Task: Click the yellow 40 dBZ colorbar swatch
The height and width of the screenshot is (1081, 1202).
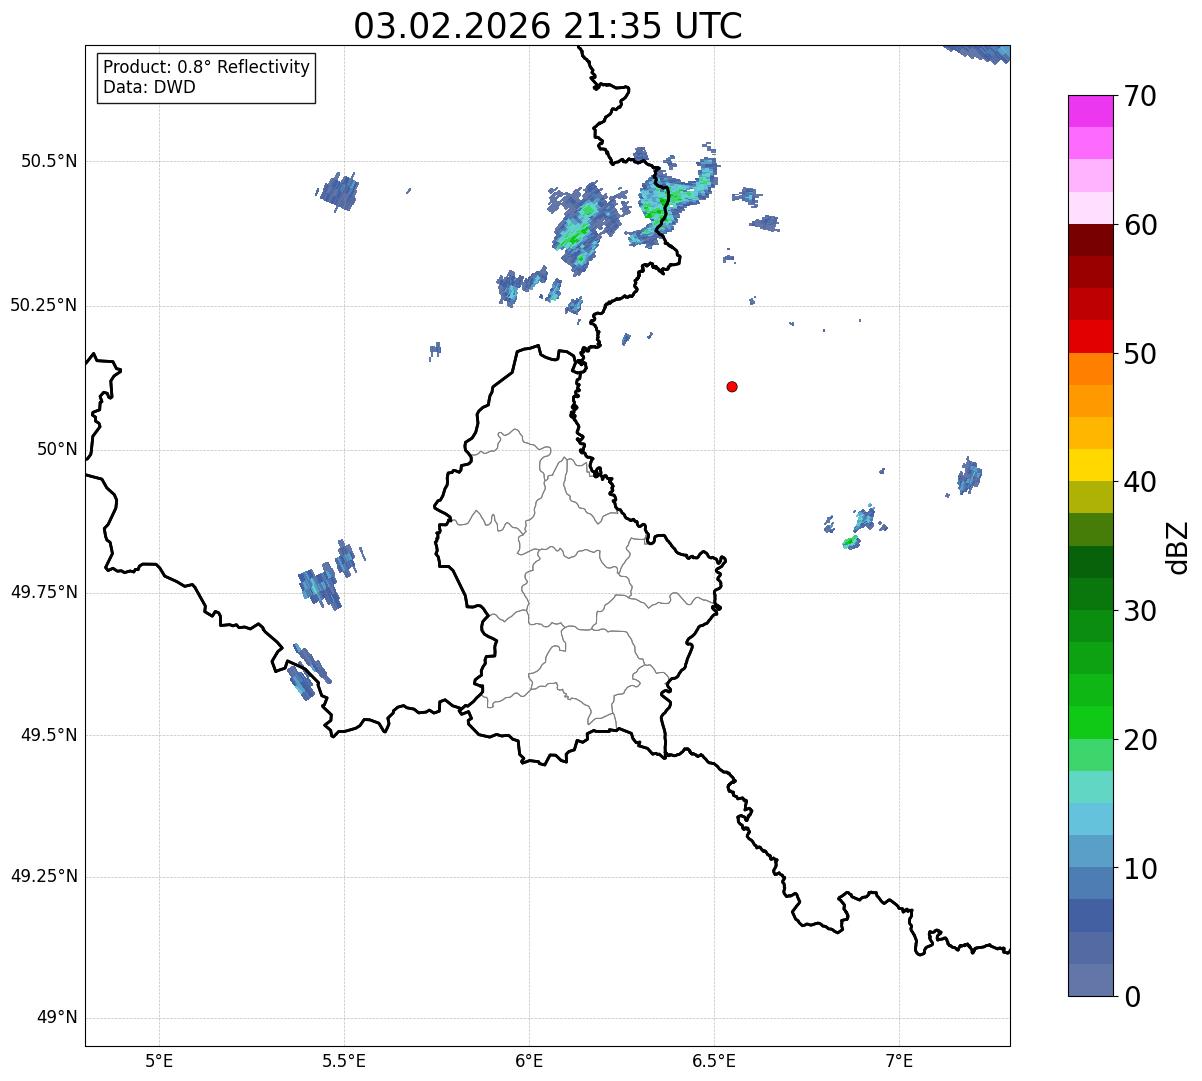Action: 1090,466
